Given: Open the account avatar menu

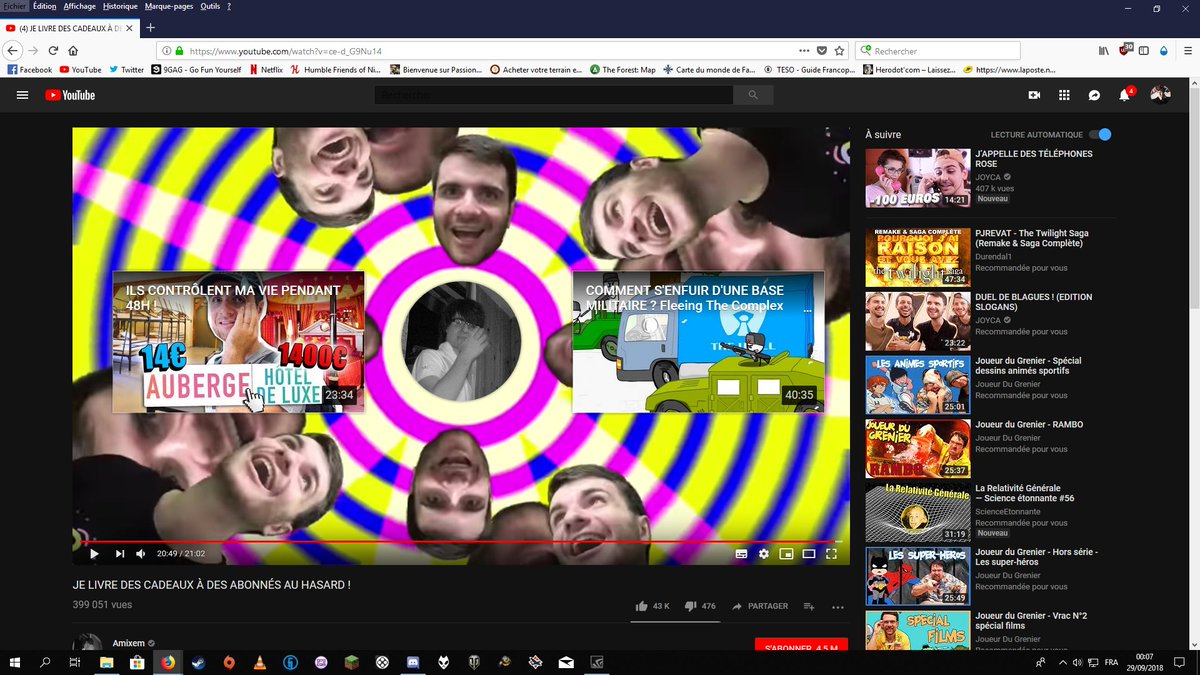Looking at the screenshot, I should click(1160, 95).
